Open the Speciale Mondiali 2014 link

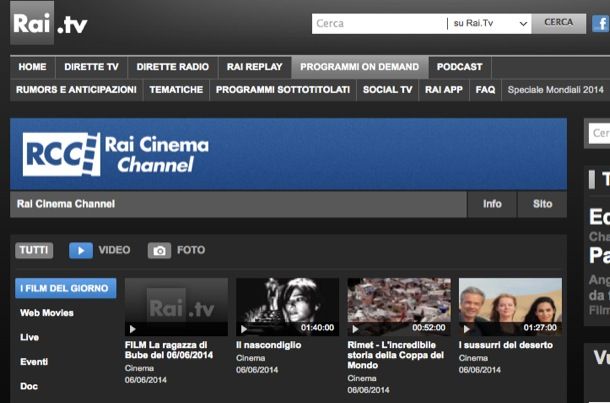click(555, 90)
